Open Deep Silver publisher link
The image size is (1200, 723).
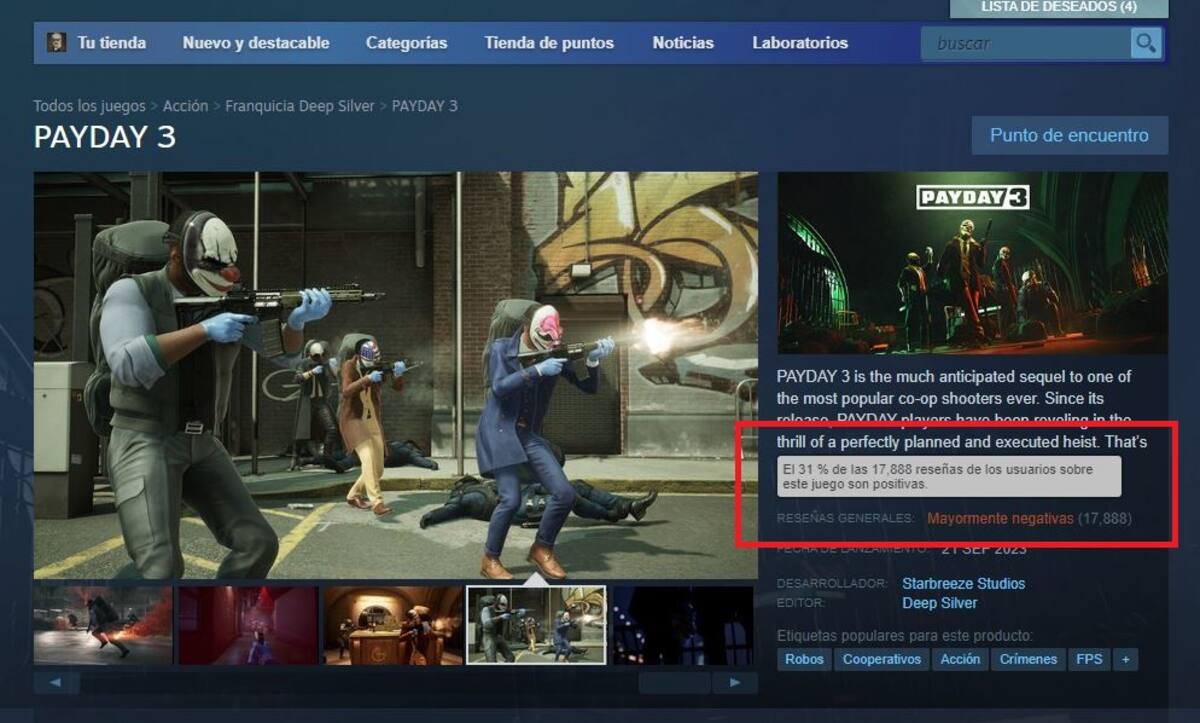(940, 603)
